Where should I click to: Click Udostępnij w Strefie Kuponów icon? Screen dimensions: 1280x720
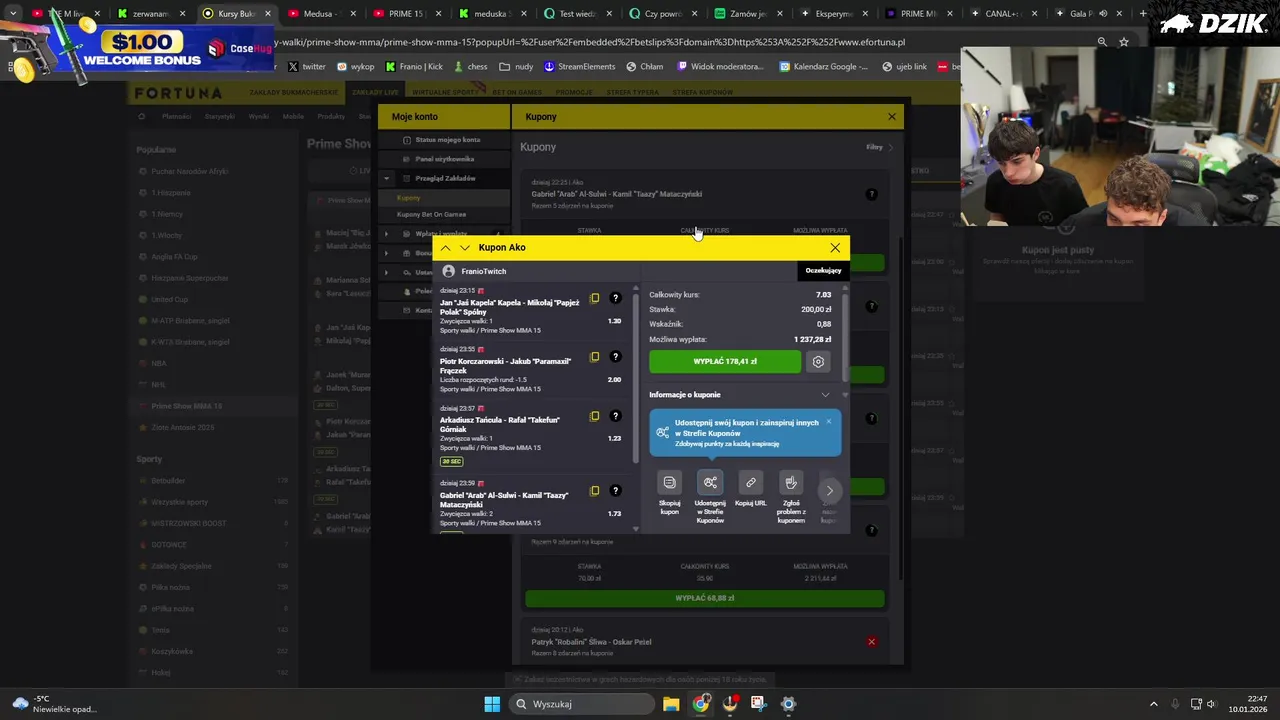[x=710, y=482]
